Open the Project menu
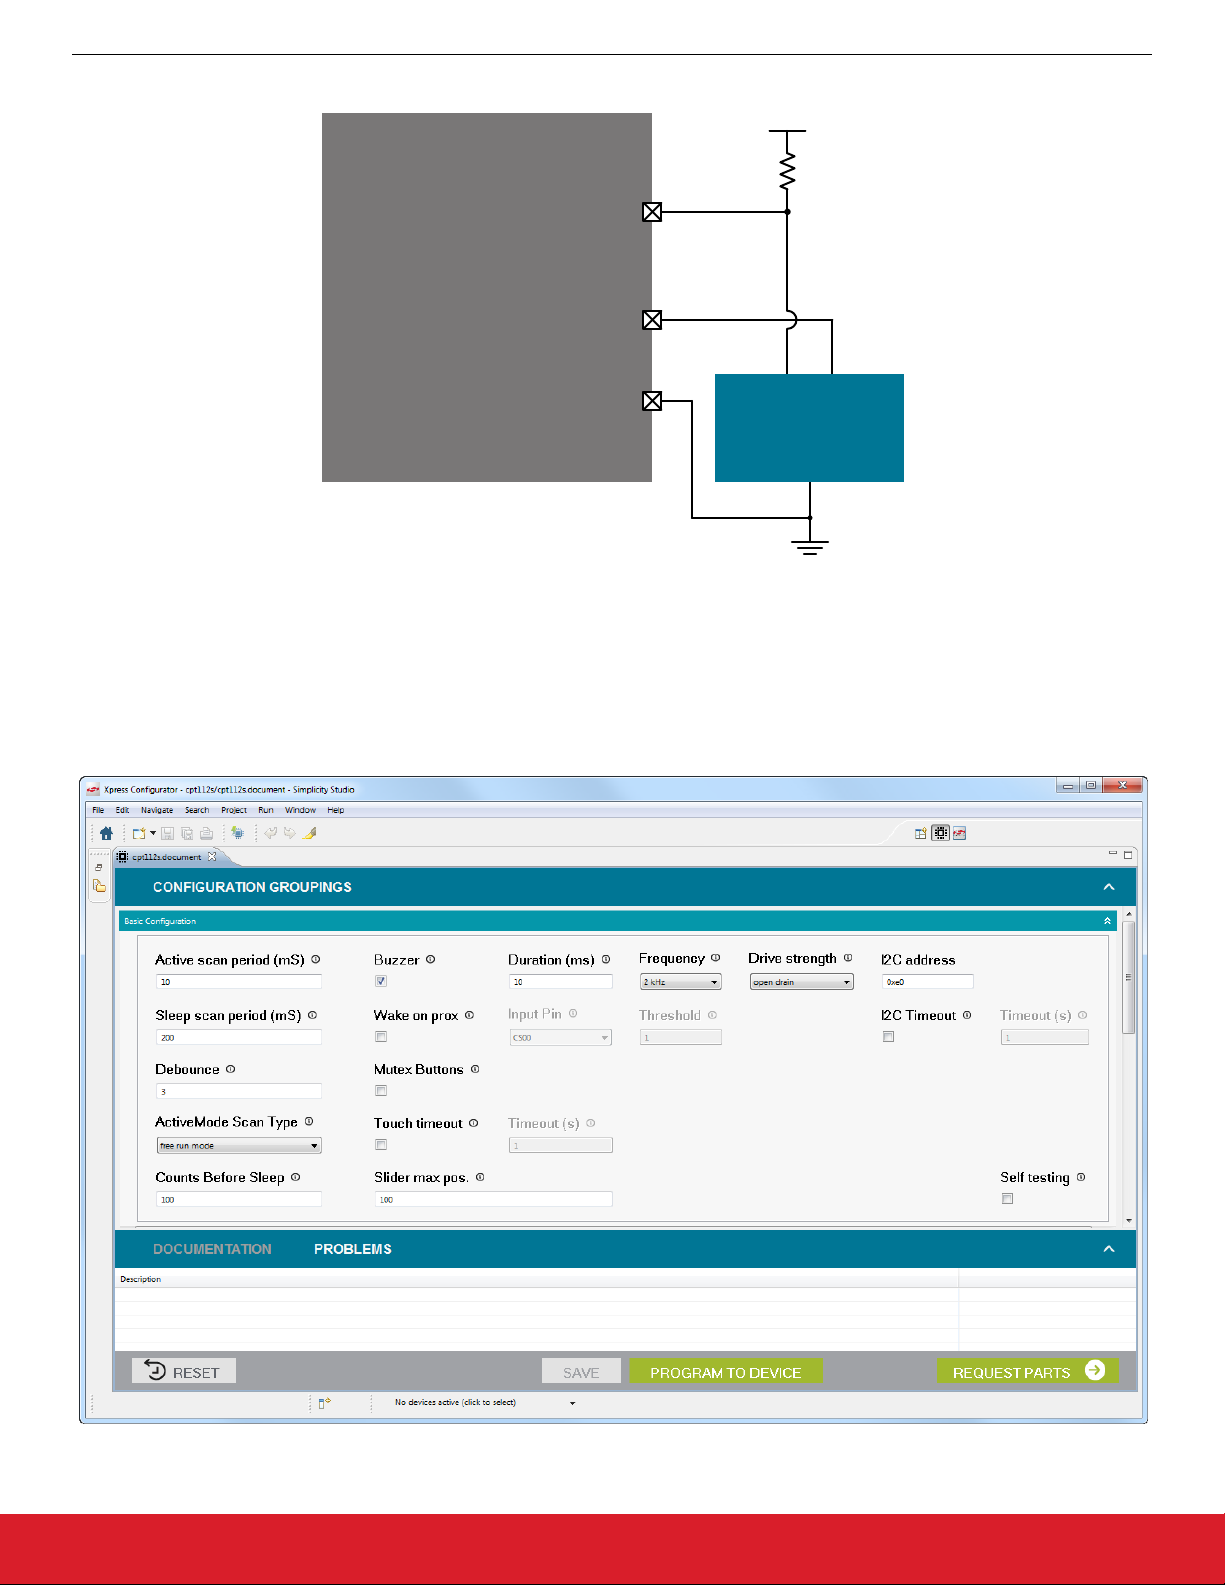Viewport: 1225px width, 1585px height. coord(234,810)
